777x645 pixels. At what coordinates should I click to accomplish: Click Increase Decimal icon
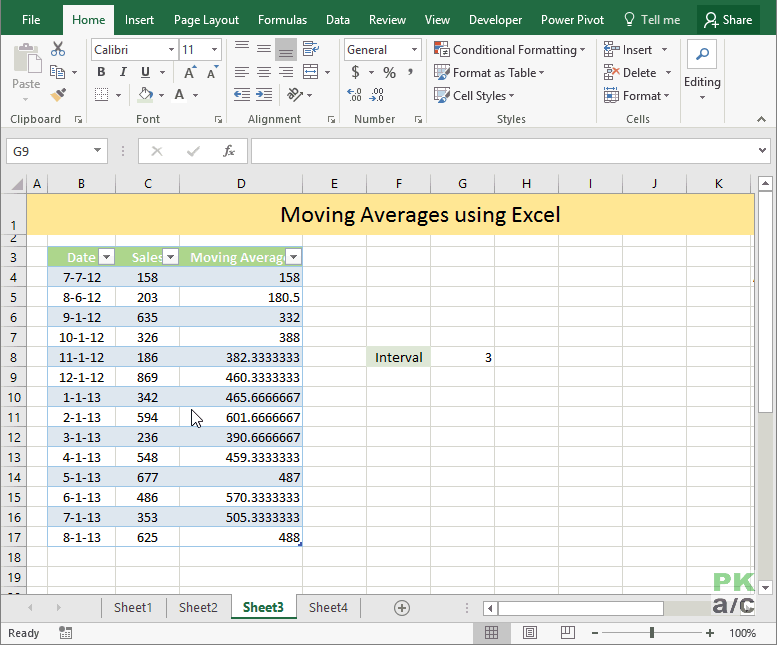pyautogui.click(x=354, y=95)
